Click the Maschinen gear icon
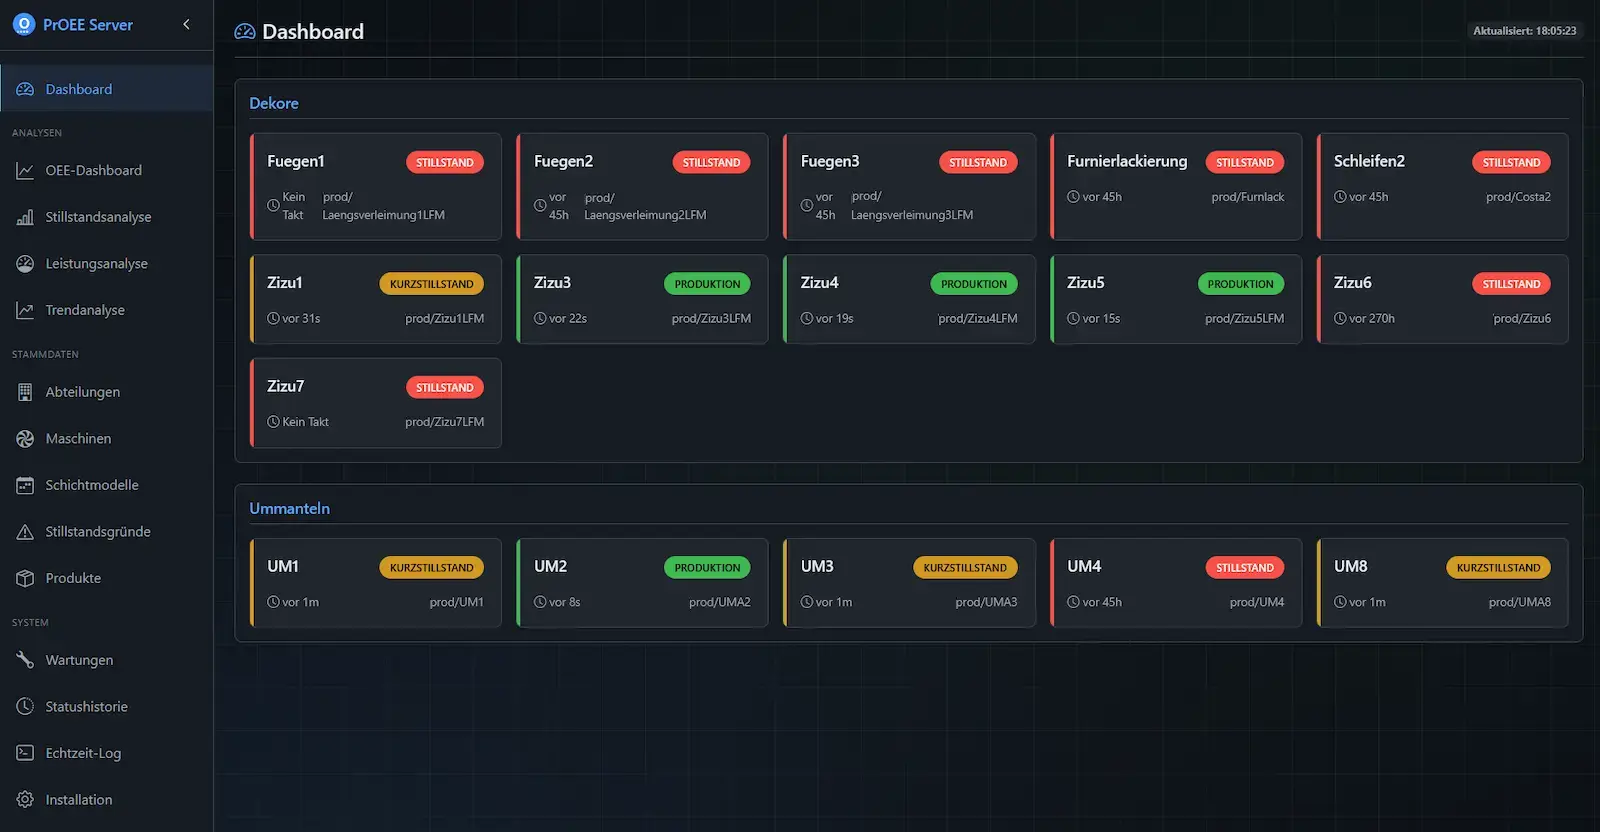Screen dimensions: 1600x832 click(25, 438)
